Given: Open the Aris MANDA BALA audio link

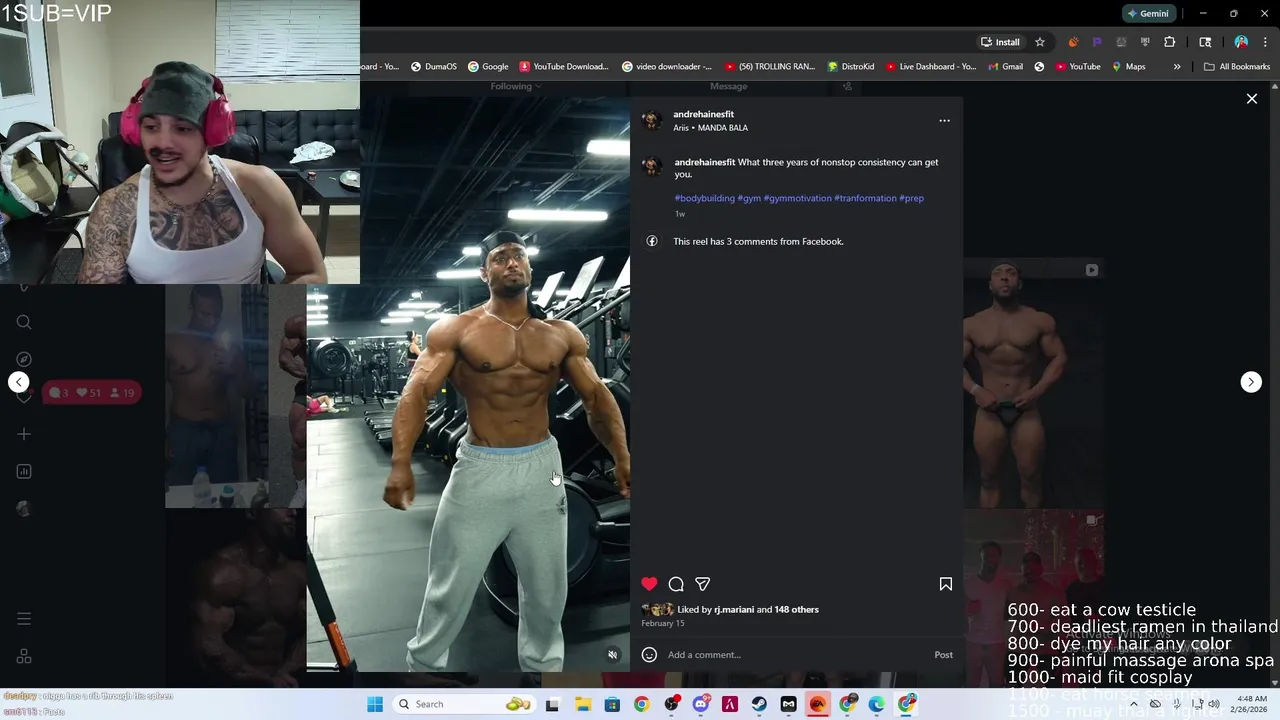Looking at the screenshot, I should [710, 128].
